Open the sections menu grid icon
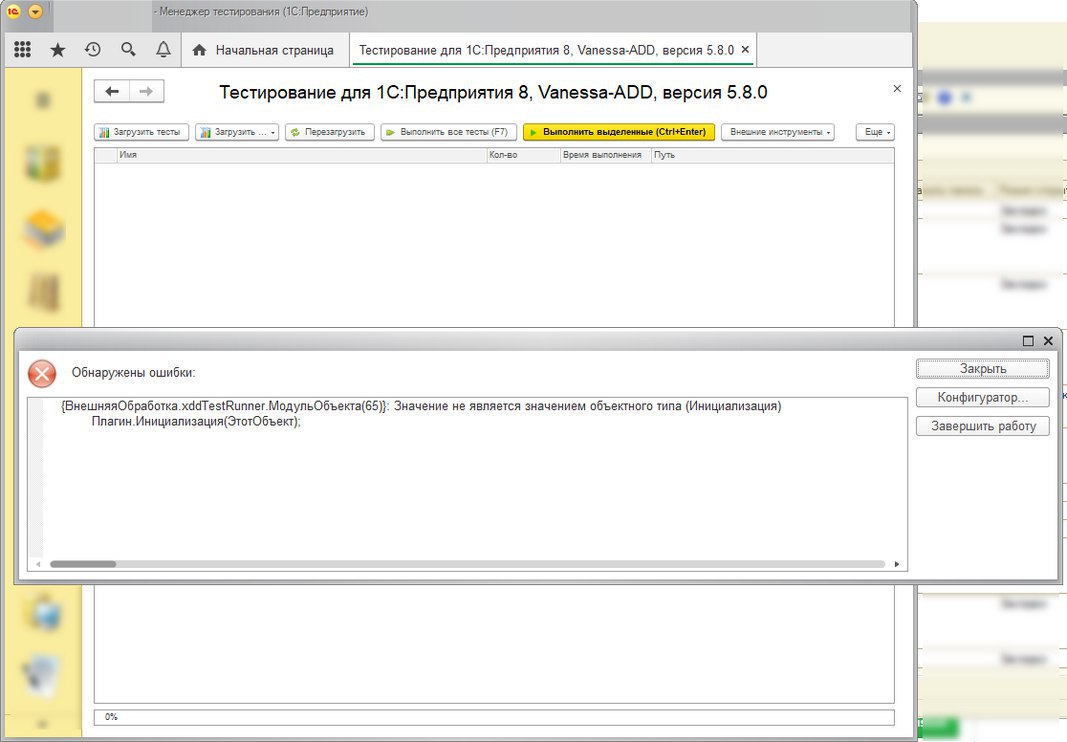 [22, 50]
